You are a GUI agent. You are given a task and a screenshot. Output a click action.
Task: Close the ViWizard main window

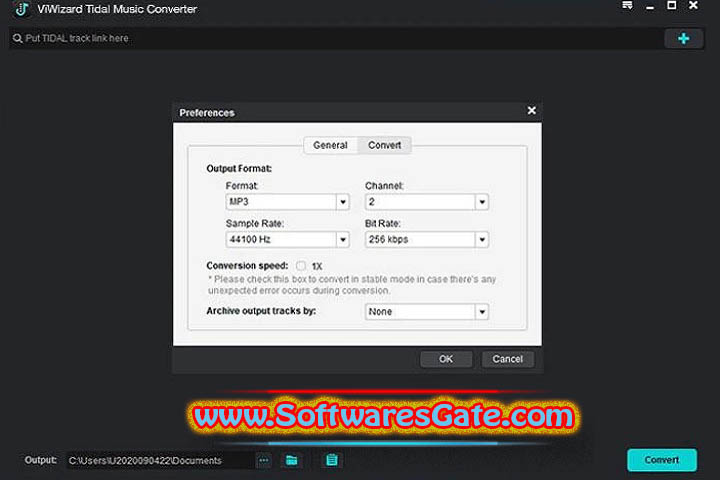point(693,6)
